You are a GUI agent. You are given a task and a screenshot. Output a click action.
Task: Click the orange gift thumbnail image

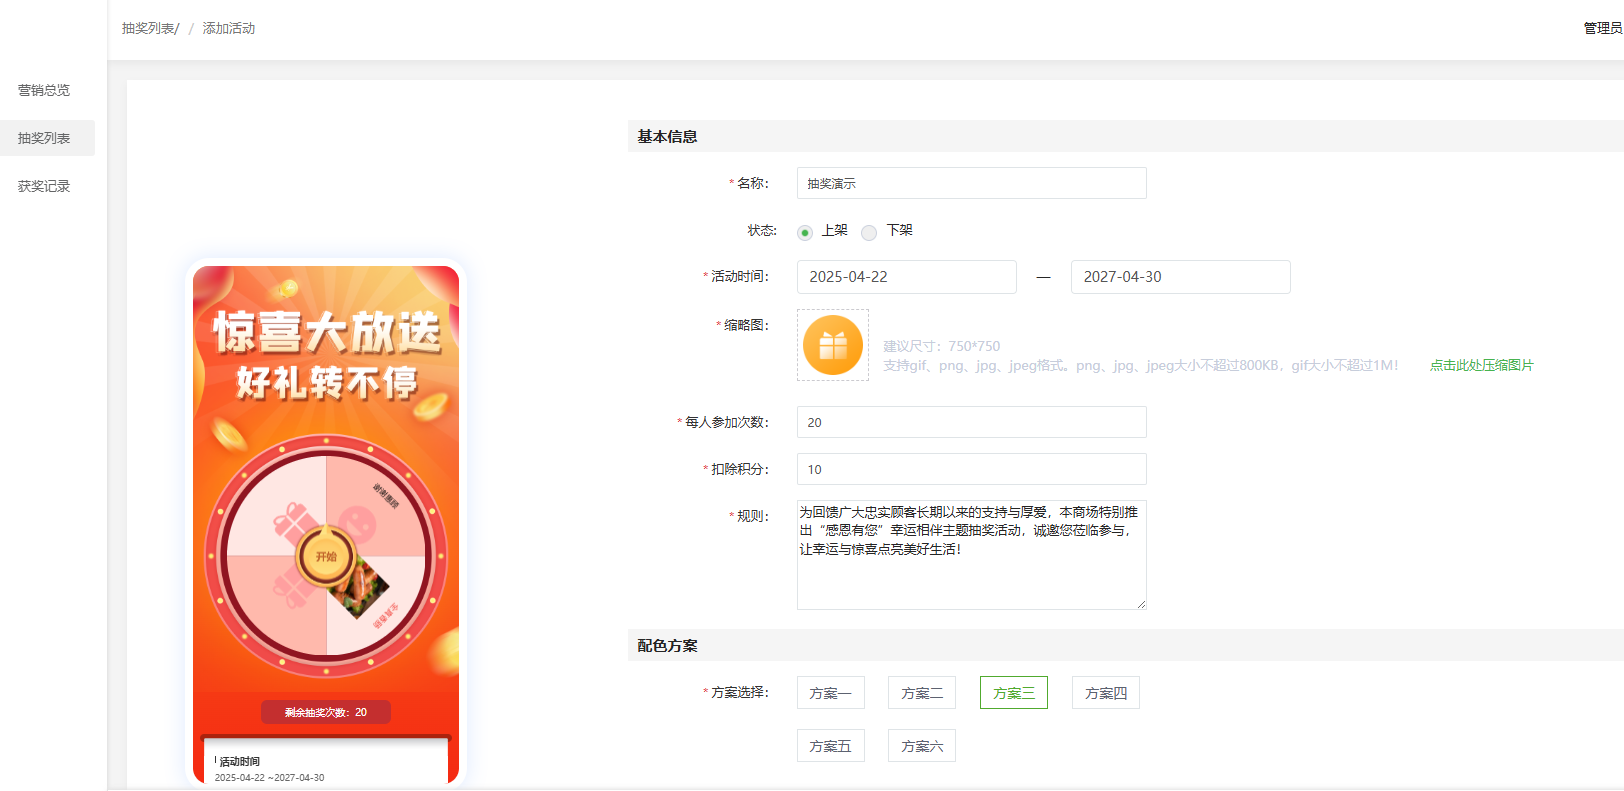click(x=832, y=345)
